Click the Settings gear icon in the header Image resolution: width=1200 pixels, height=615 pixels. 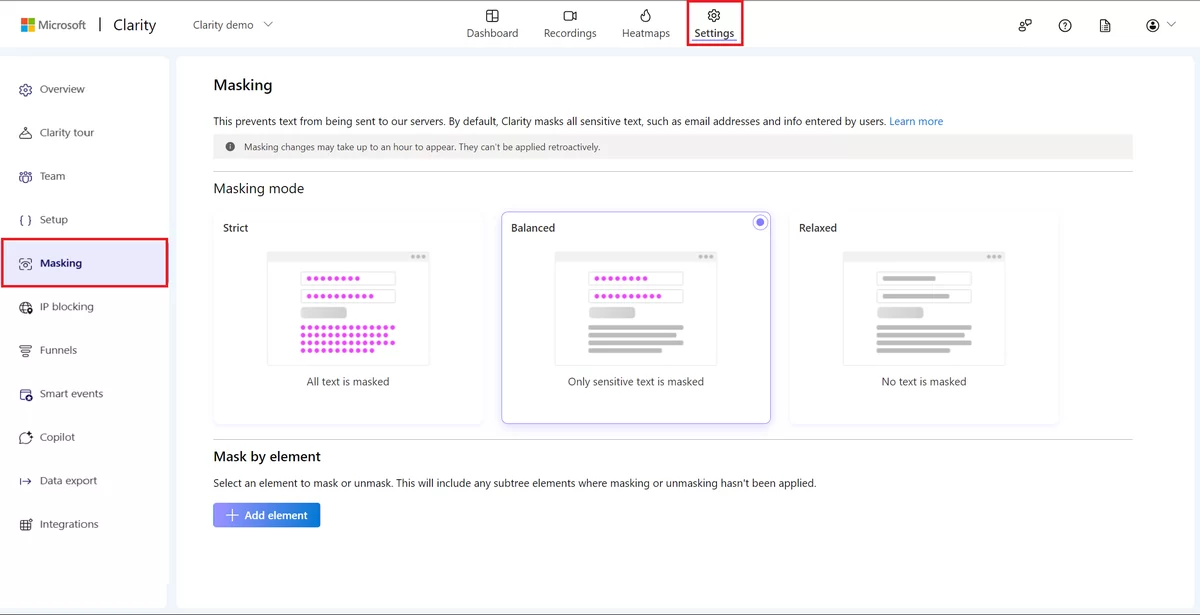point(714,16)
